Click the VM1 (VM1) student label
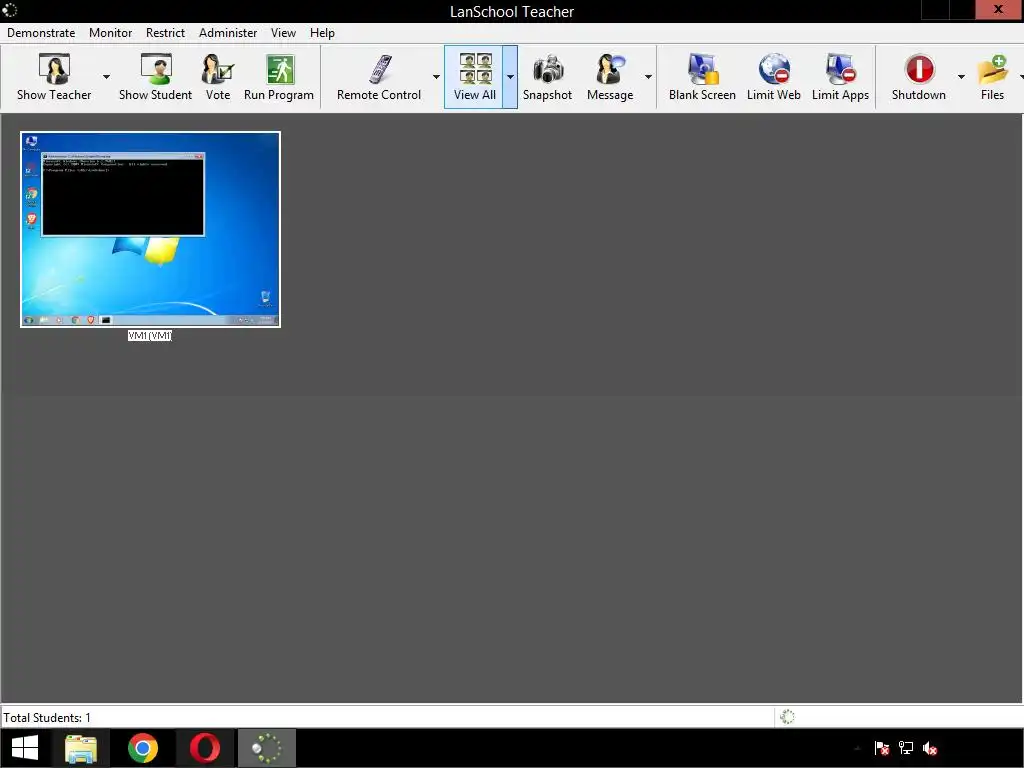The image size is (1024, 768). point(150,336)
